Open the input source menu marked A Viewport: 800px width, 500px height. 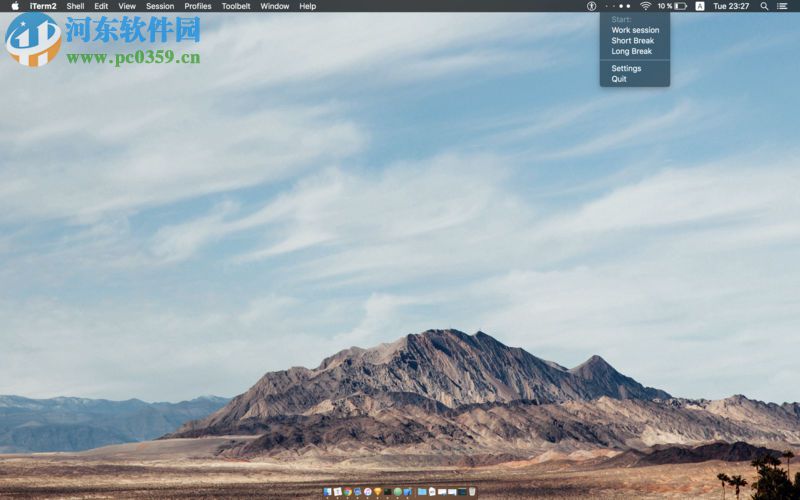pyautogui.click(x=700, y=6)
